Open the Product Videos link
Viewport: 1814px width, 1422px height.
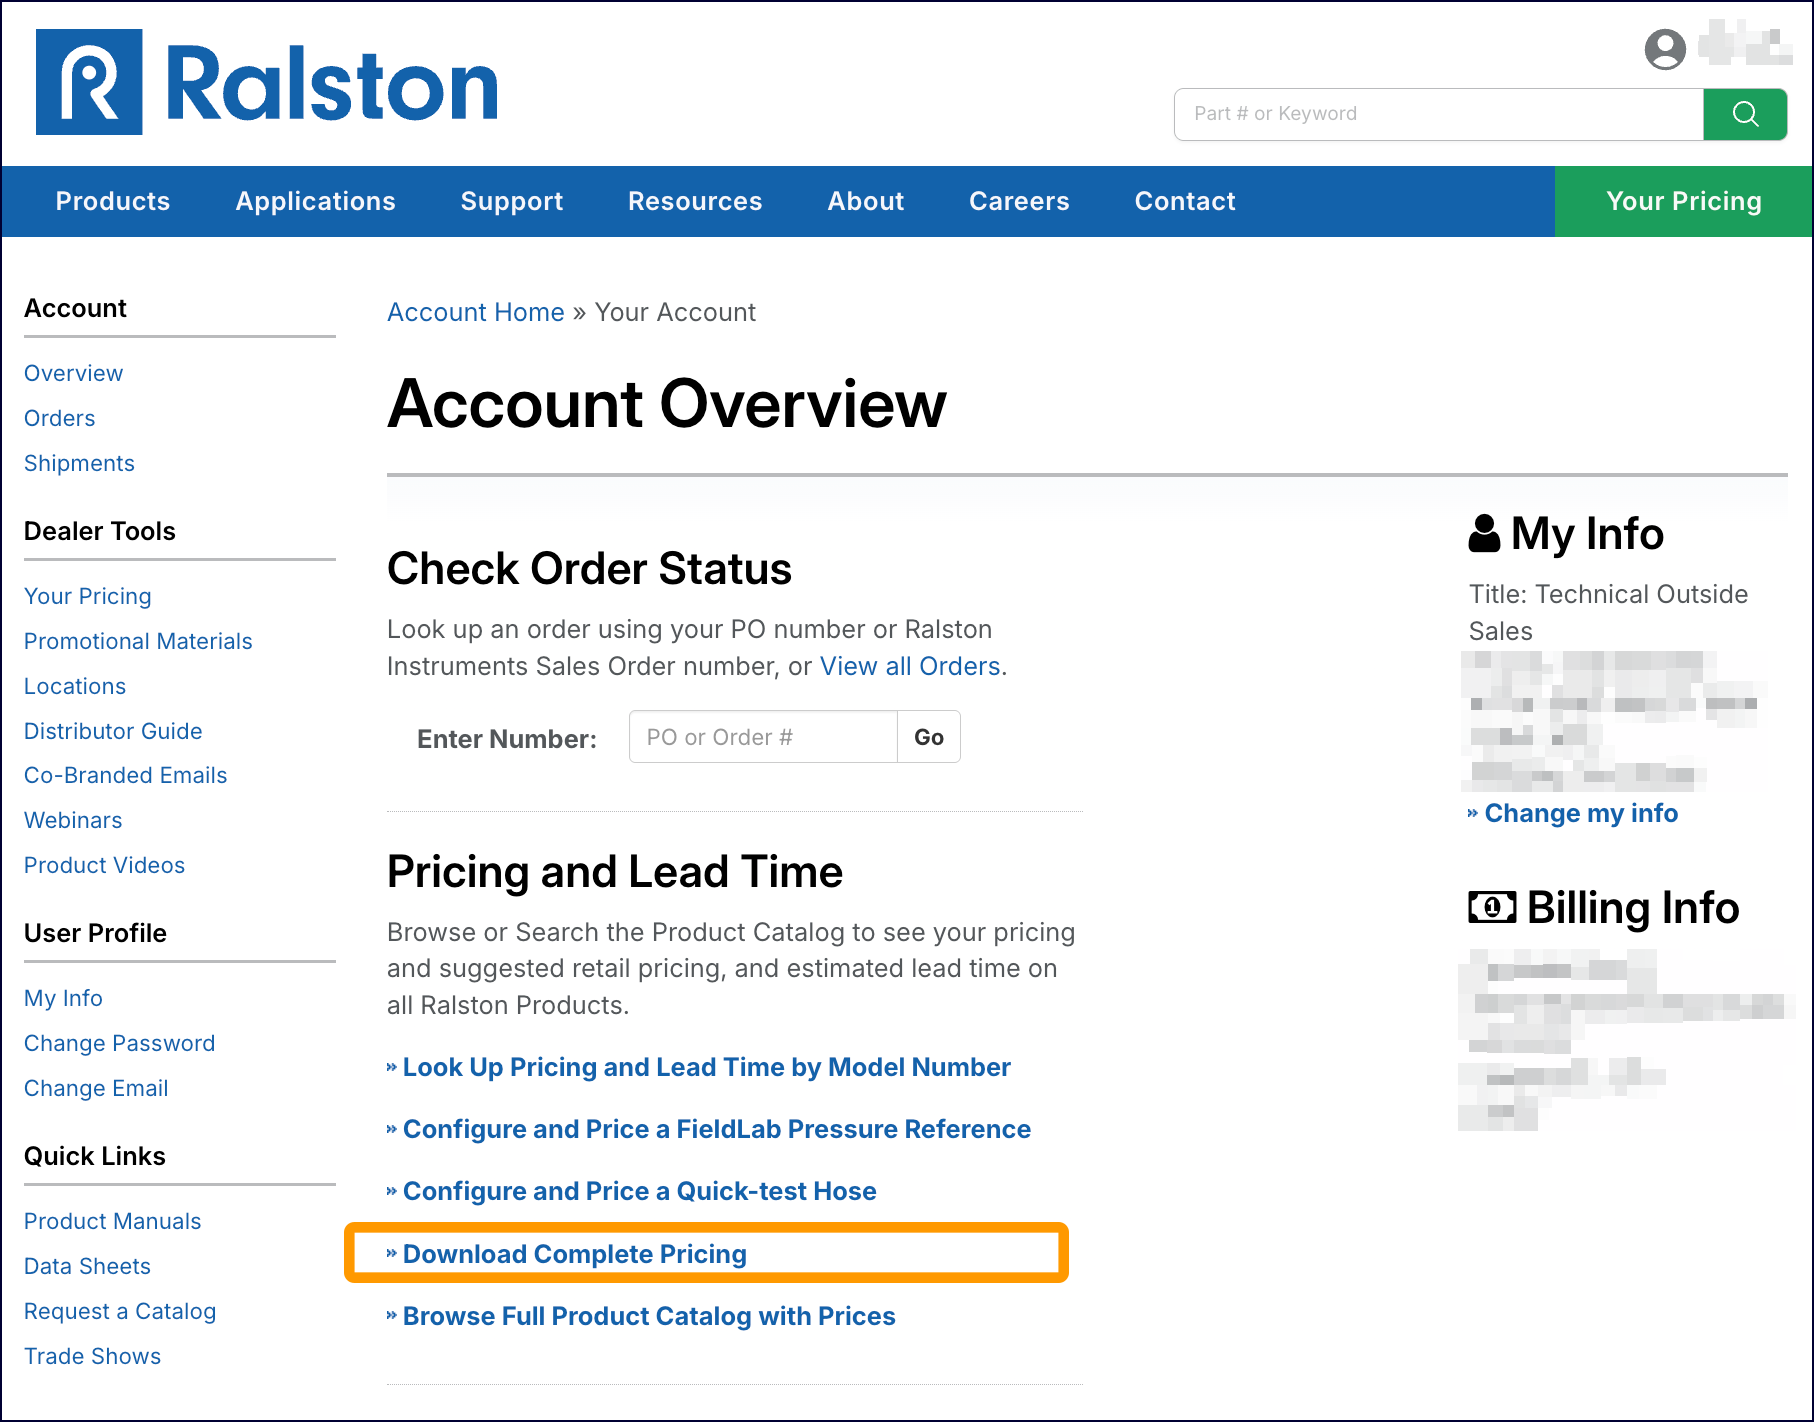[x=105, y=865]
